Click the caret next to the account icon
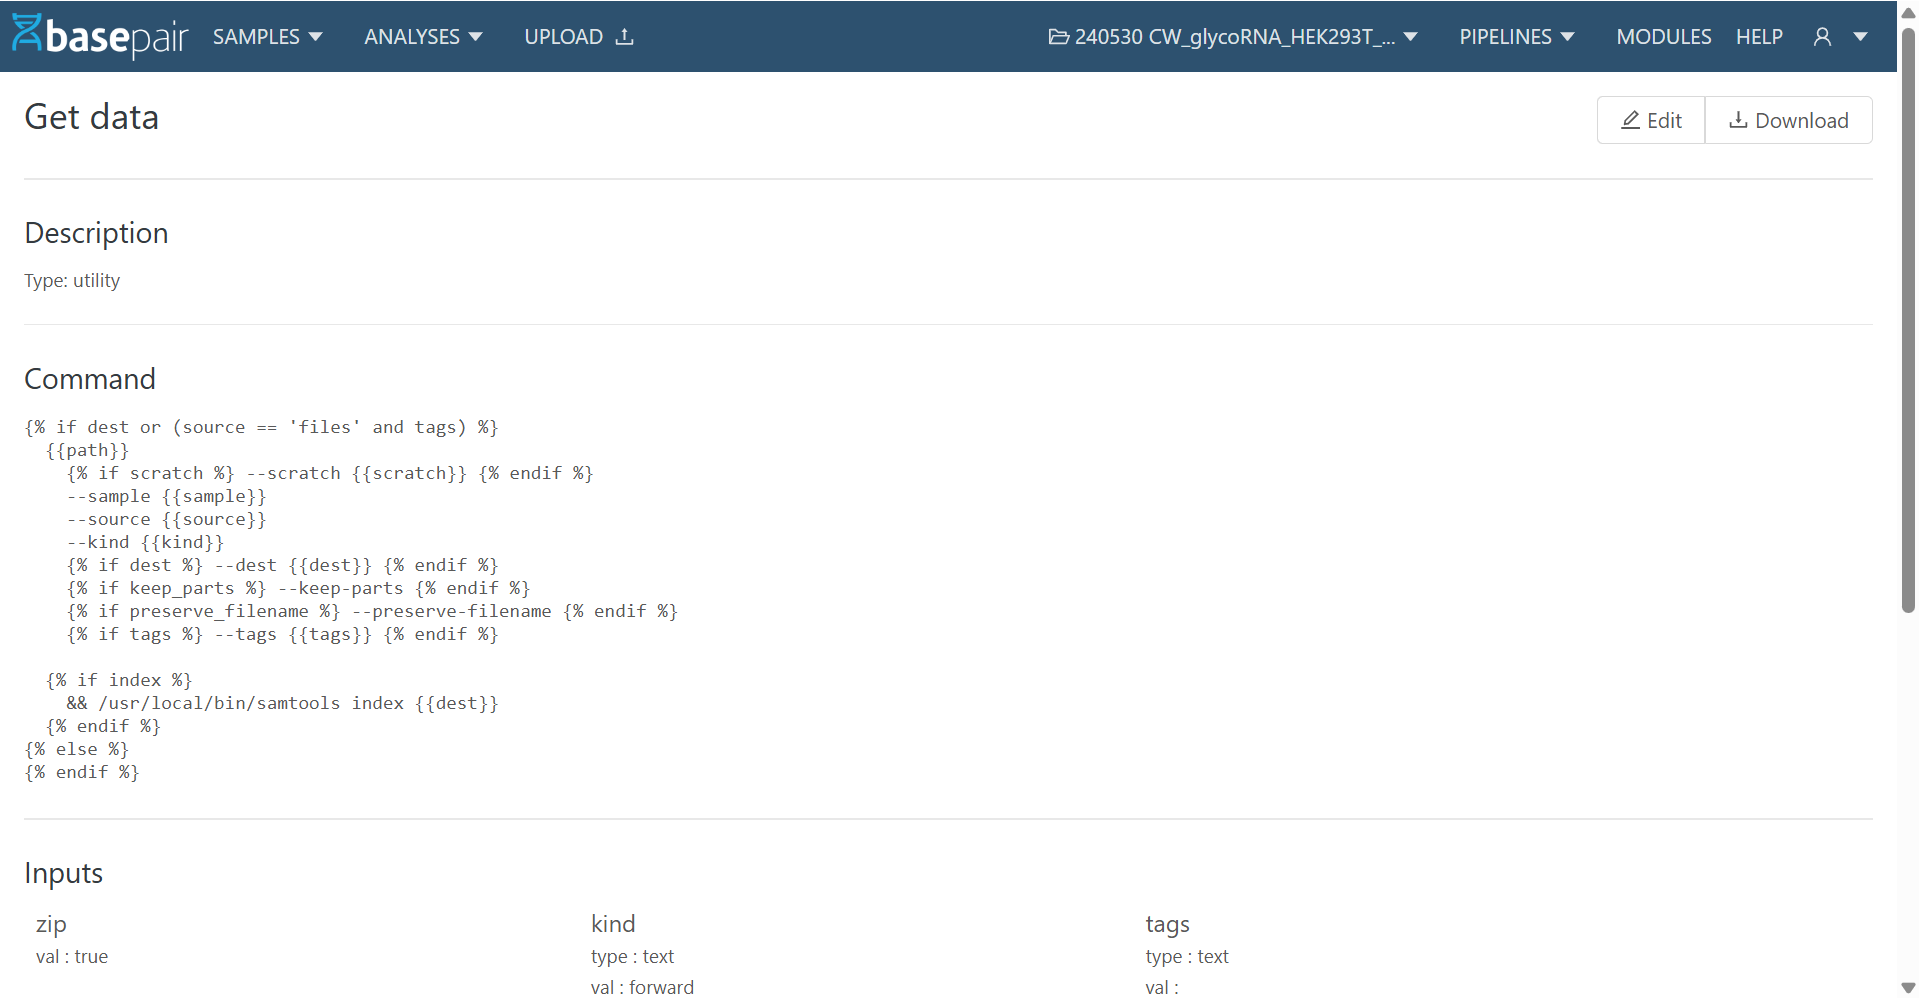This screenshot has height=998, width=1919. click(x=1860, y=38)
